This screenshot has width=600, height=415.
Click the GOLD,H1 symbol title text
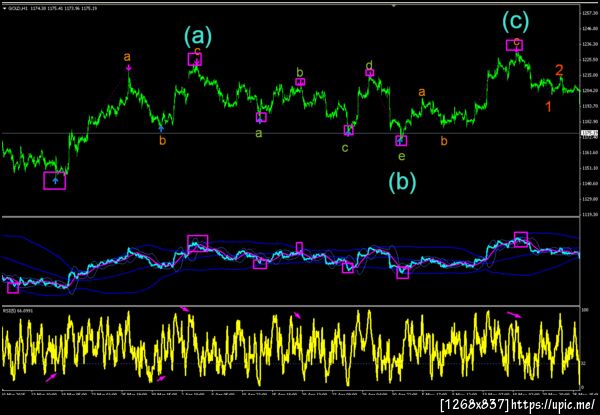click(17, 8)
